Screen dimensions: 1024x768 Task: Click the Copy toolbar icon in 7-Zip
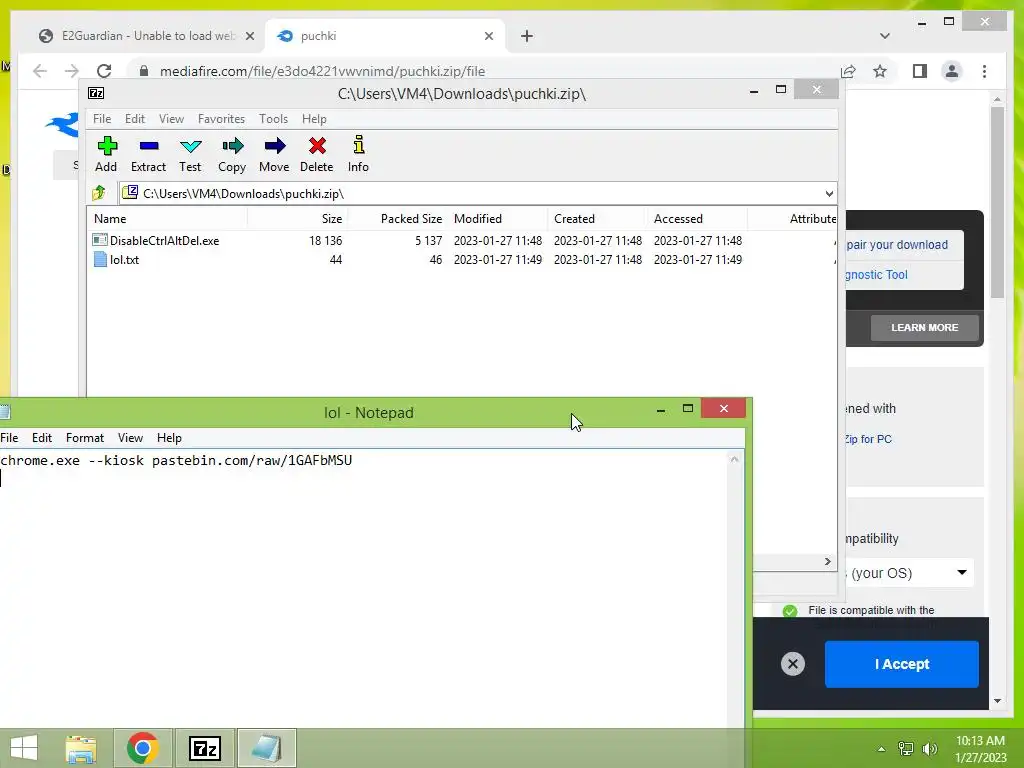(232, 155)
